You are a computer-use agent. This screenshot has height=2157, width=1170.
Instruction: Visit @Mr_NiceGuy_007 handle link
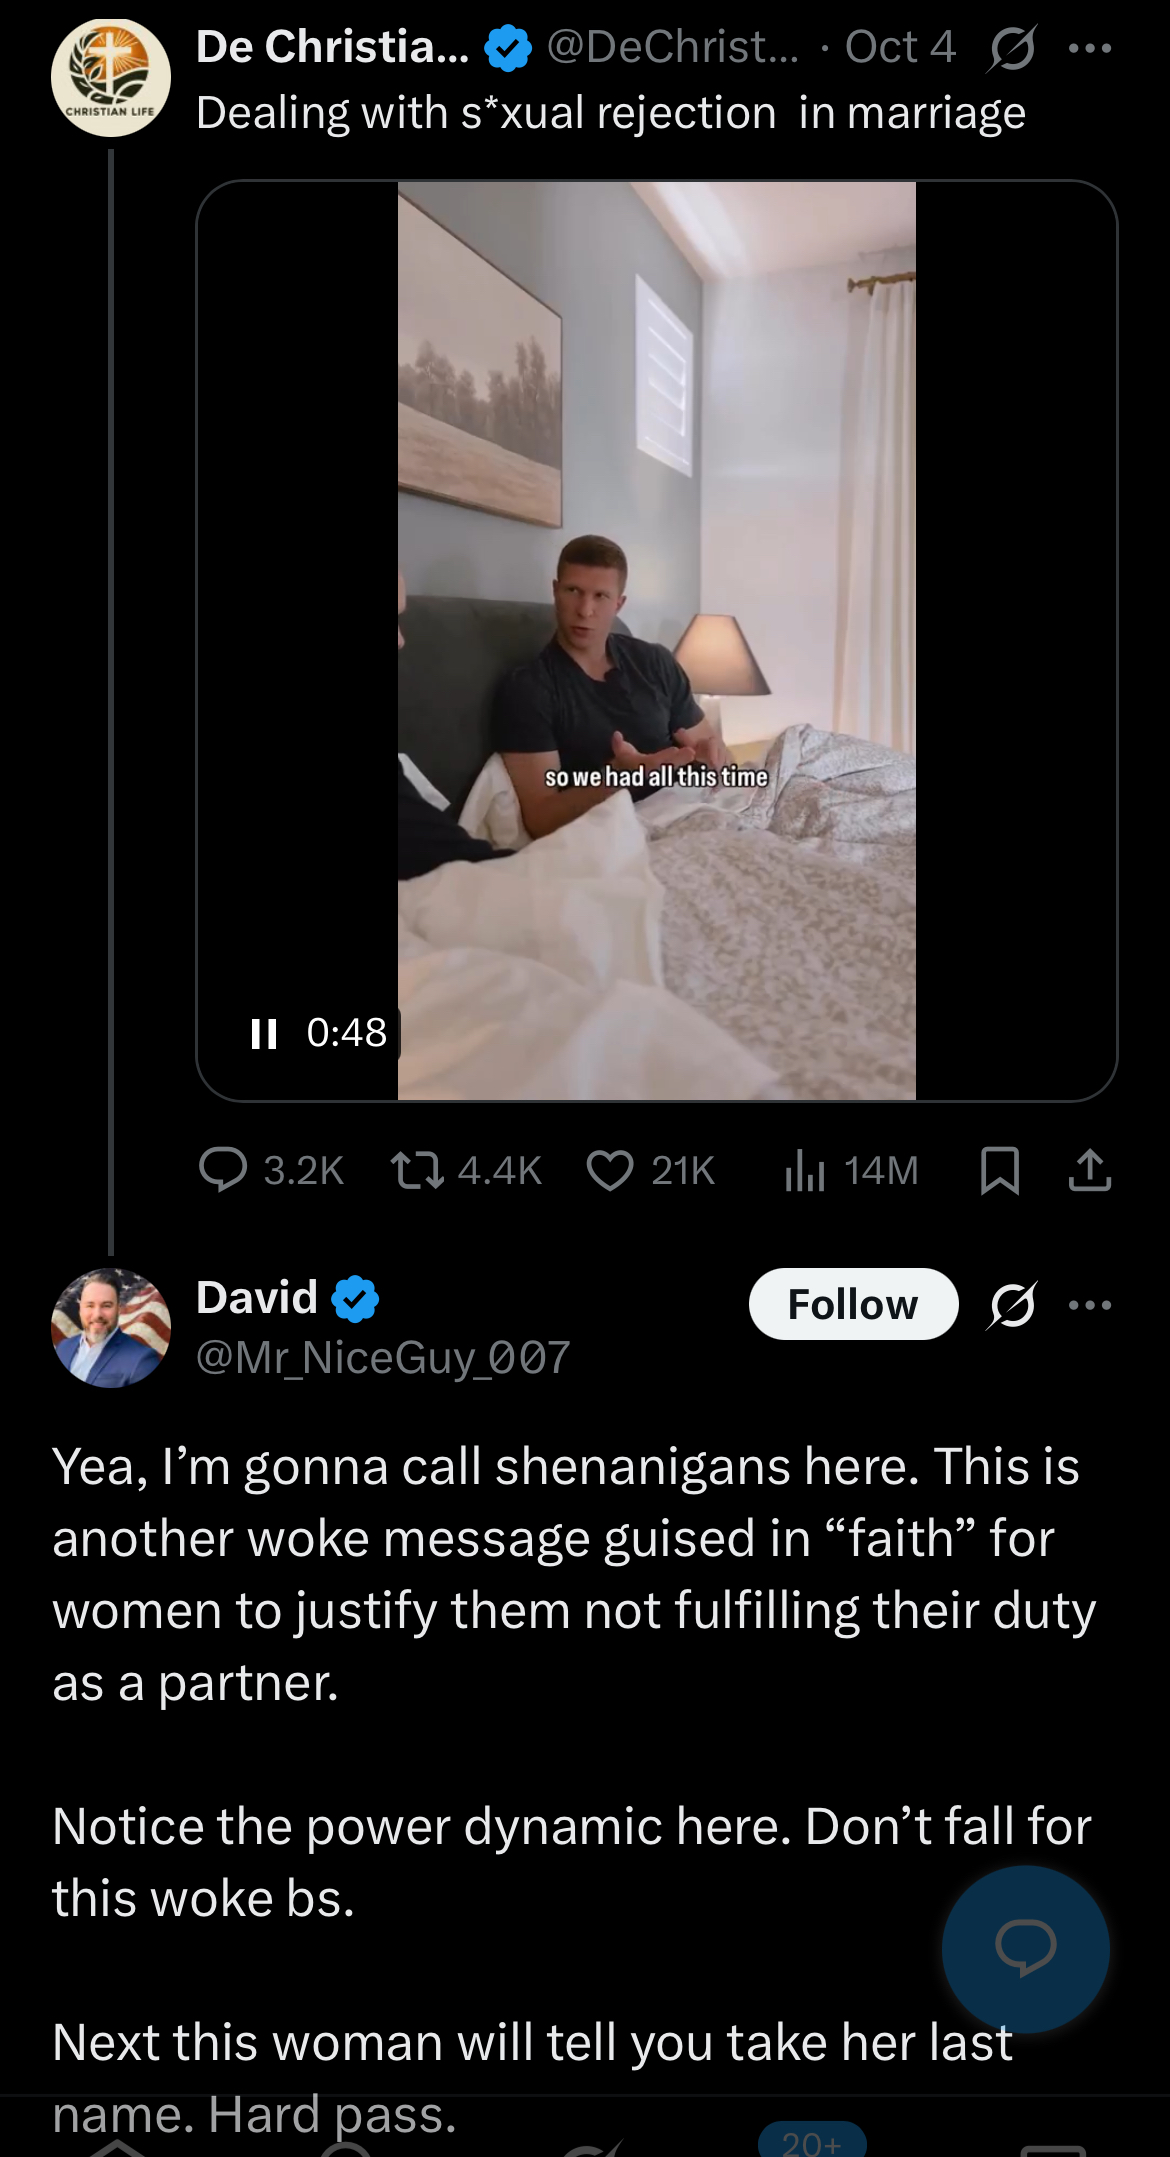[383, 1357]
